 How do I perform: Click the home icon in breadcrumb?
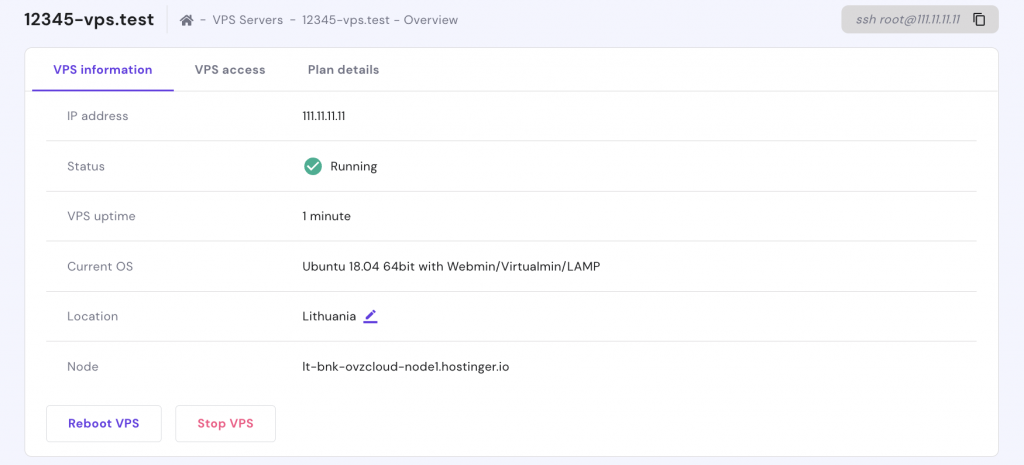(x=186, y=20)
